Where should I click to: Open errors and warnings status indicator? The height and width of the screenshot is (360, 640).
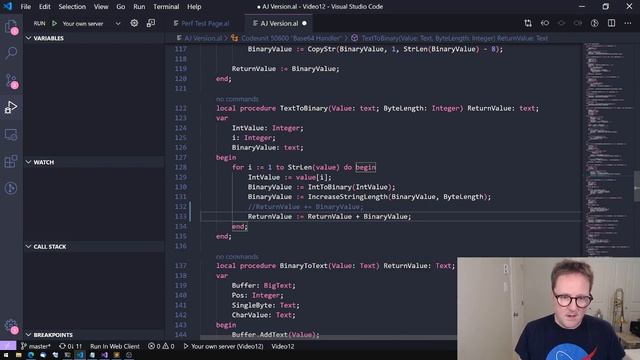(x=161, y=346)
